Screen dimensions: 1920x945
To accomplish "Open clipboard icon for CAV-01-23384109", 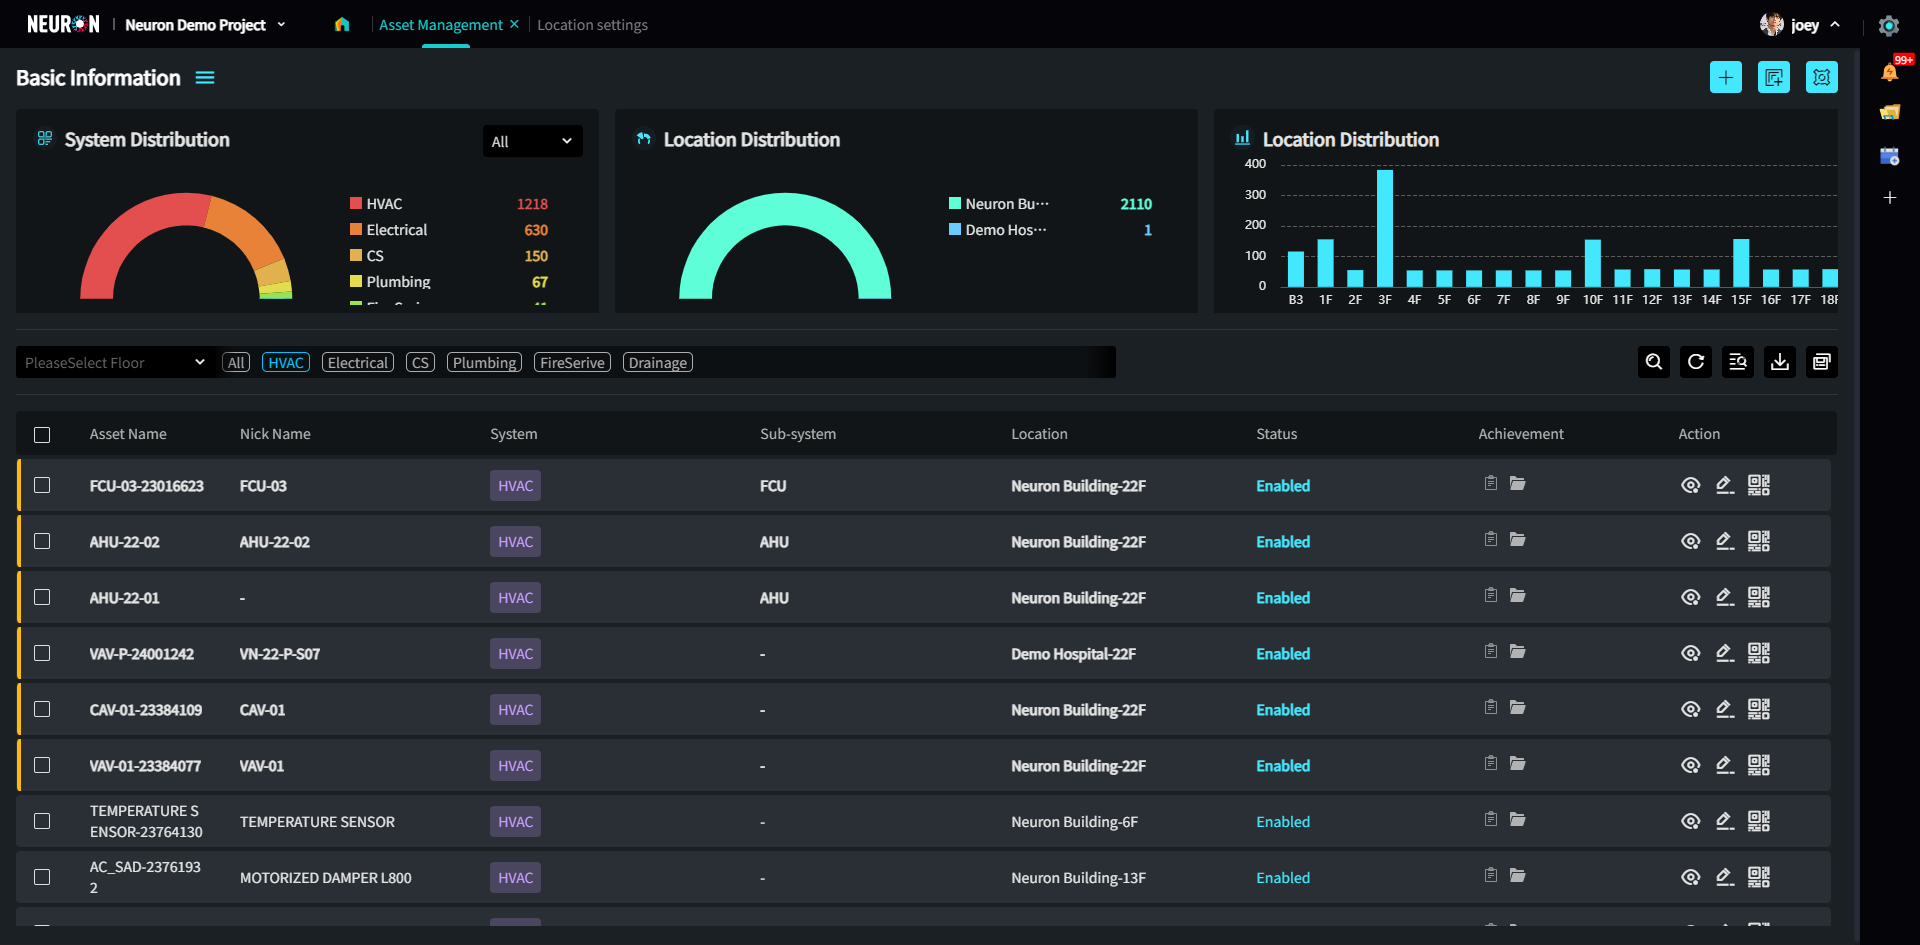I will [1491, 707].
